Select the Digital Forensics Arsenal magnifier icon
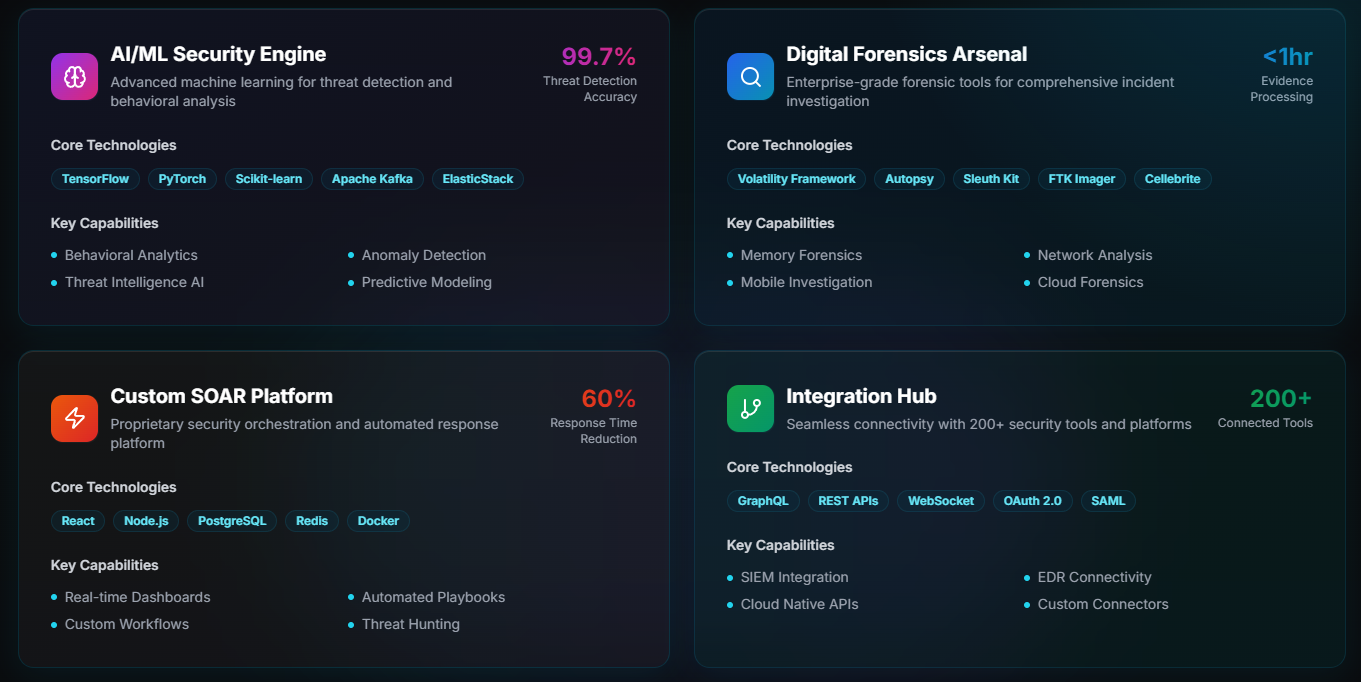 [x=750, y=76]
